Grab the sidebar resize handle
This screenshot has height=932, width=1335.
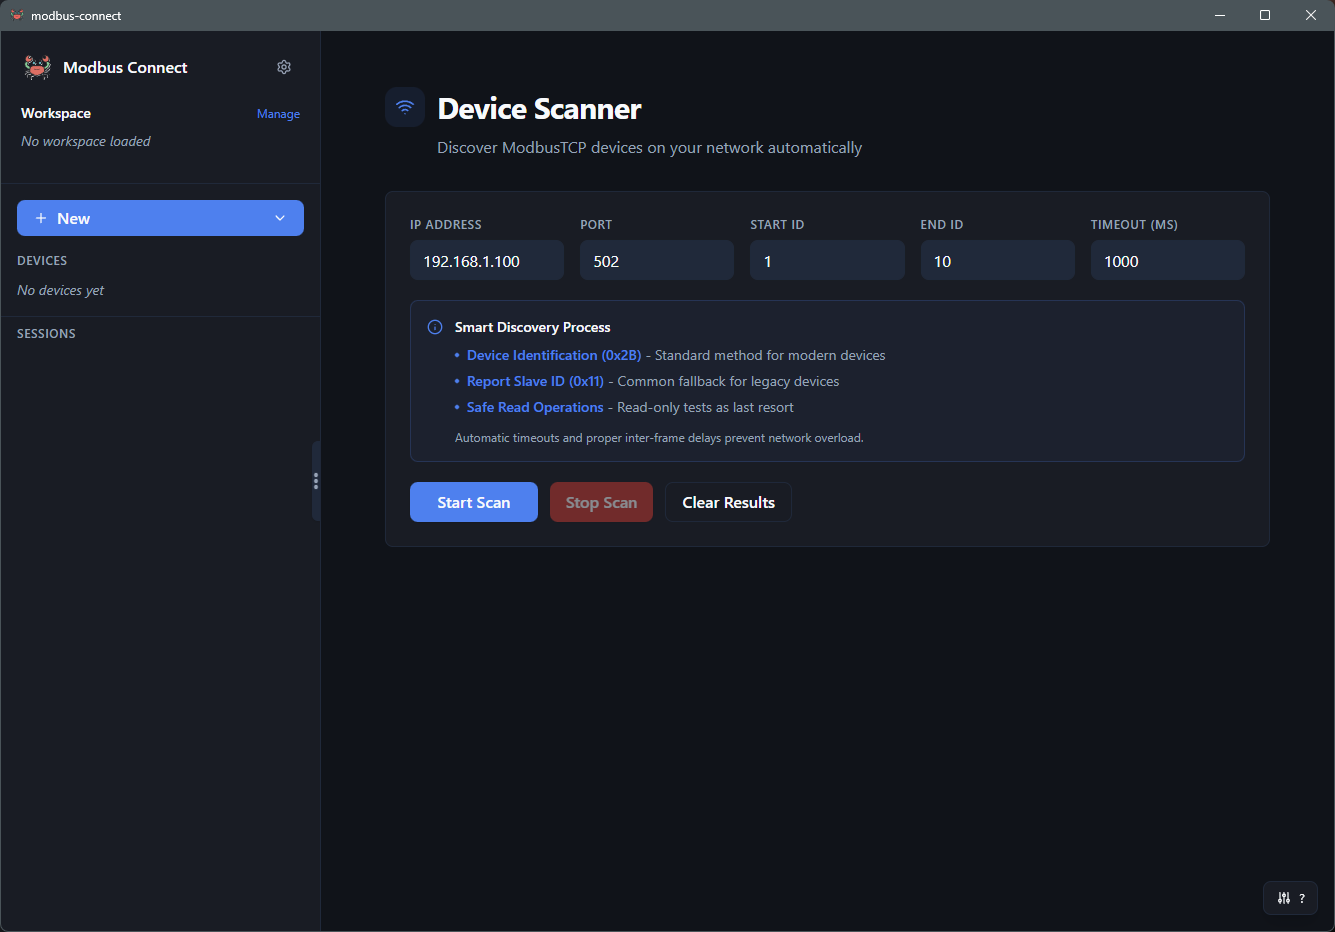(316, 481)
